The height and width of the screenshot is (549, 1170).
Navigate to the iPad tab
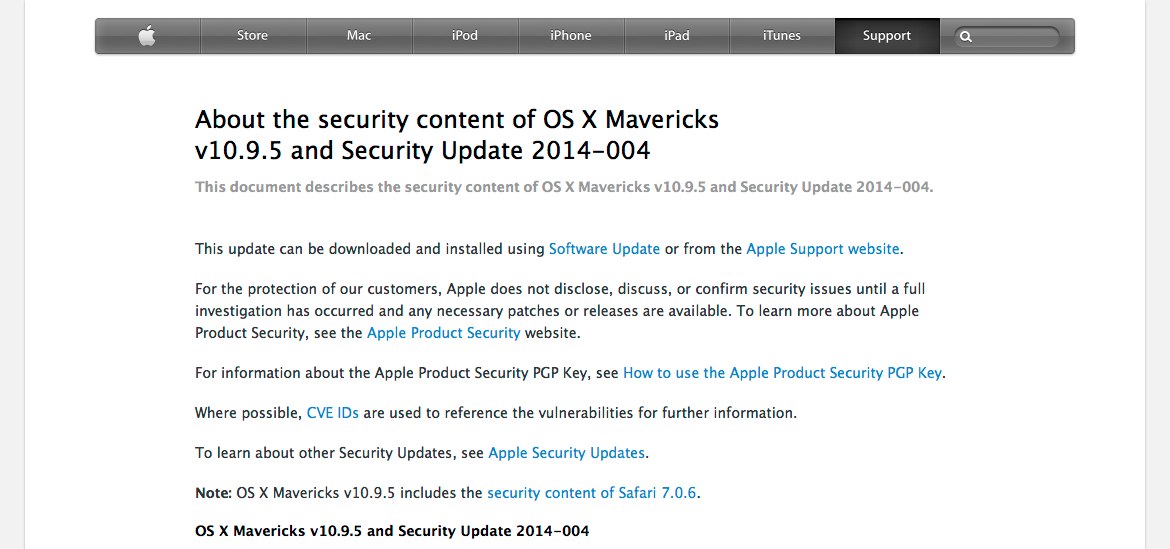click(x=677, y=36)
